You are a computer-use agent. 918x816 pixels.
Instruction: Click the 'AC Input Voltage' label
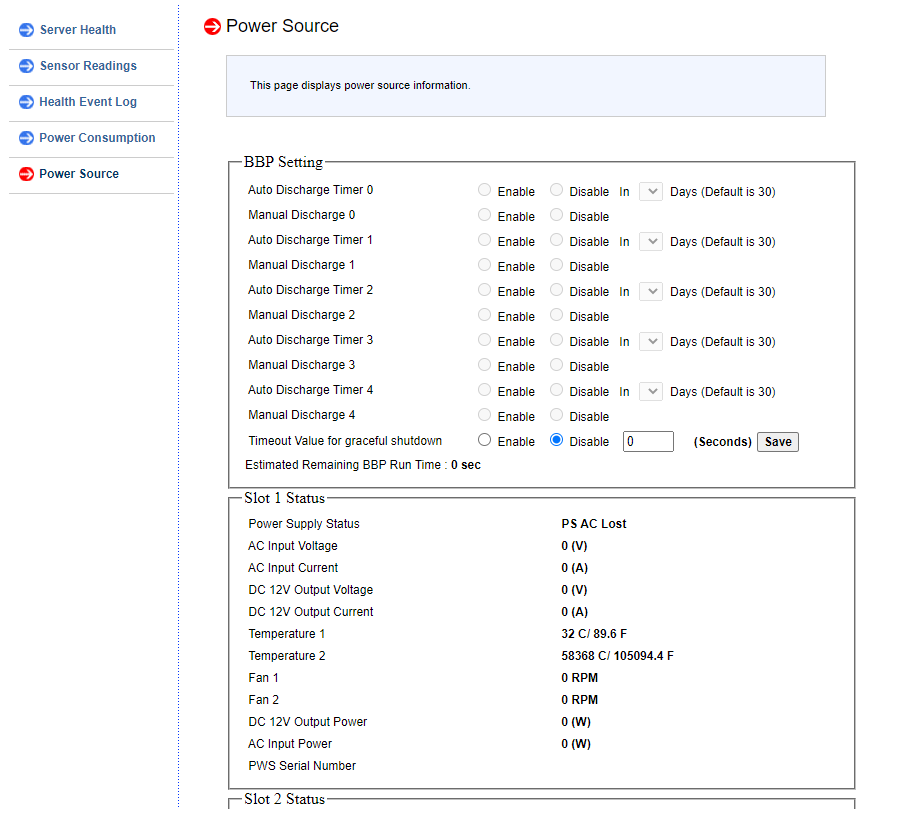click(293, 546)
